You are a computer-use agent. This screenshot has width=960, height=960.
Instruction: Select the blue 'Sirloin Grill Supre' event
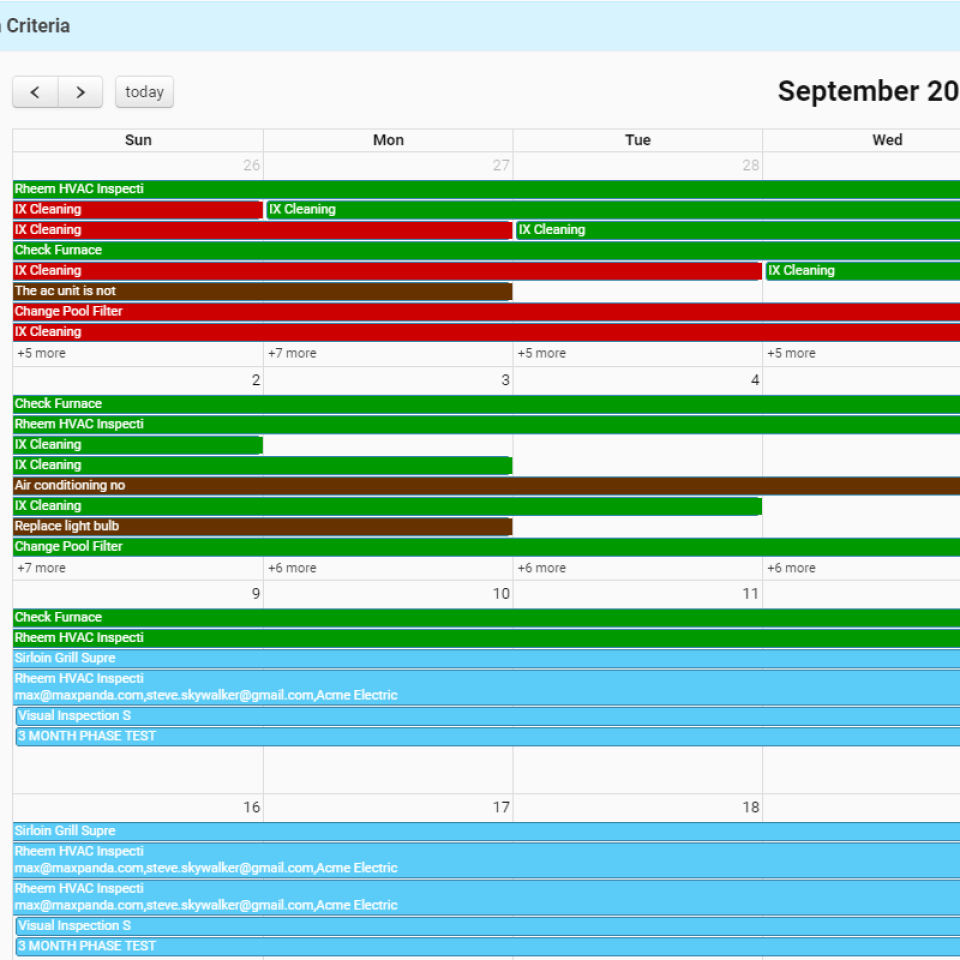point(63,658)
